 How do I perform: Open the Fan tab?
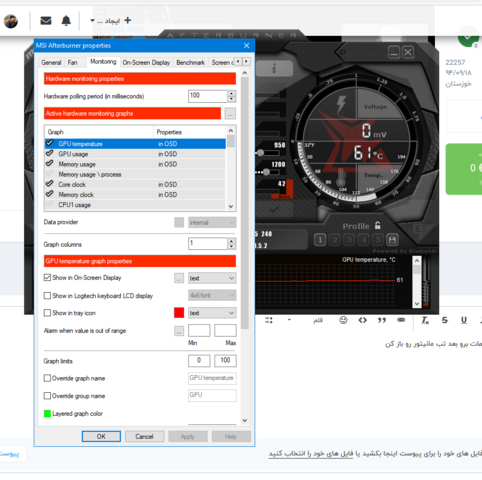tap(72, 62)
